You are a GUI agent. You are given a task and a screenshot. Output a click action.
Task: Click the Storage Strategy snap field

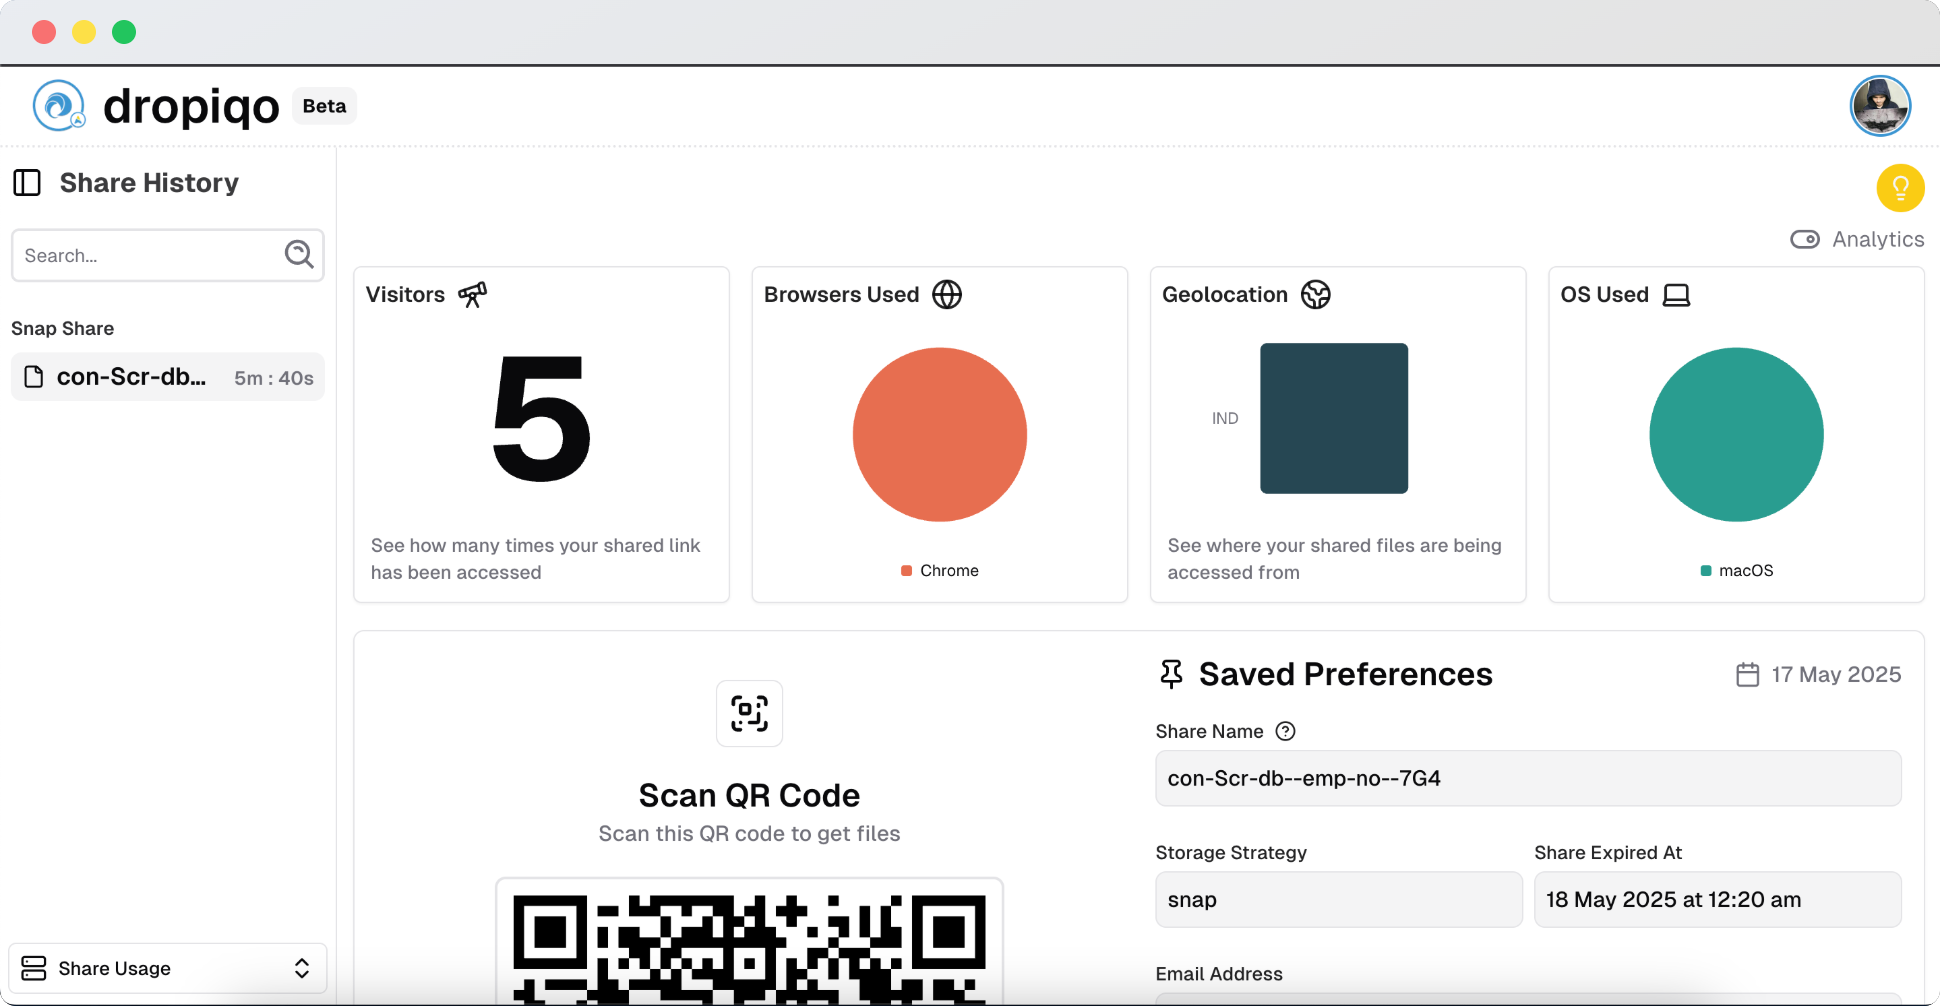[x=1339, y=899]
